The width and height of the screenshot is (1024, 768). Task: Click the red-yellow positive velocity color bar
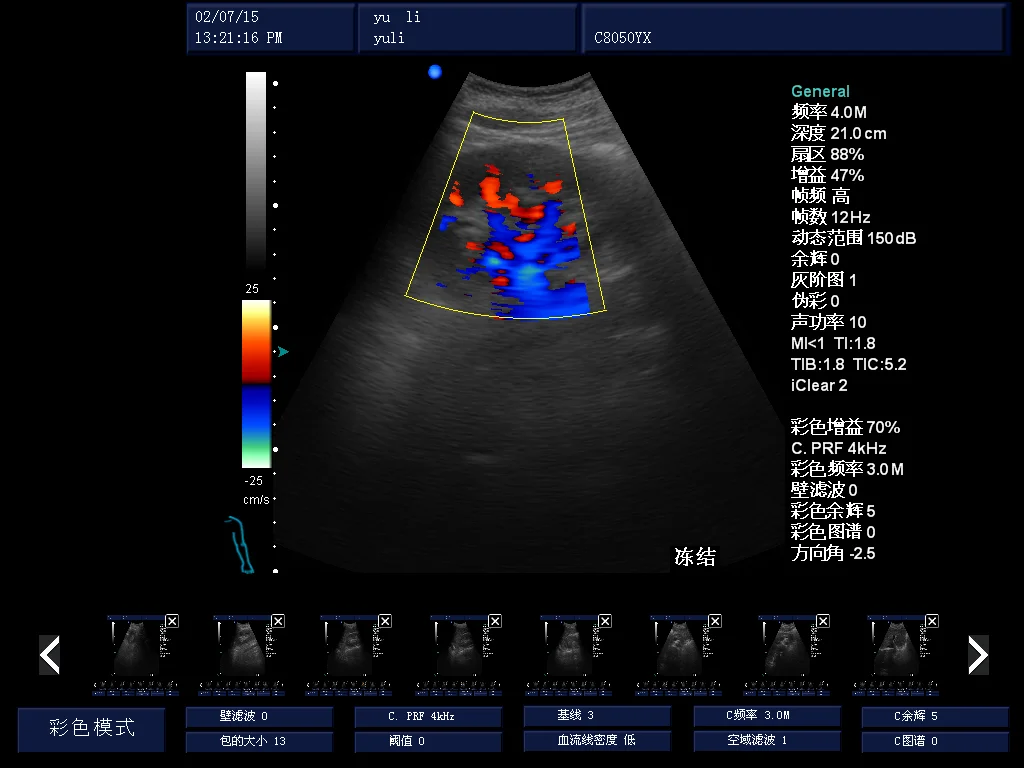point(256,342)
